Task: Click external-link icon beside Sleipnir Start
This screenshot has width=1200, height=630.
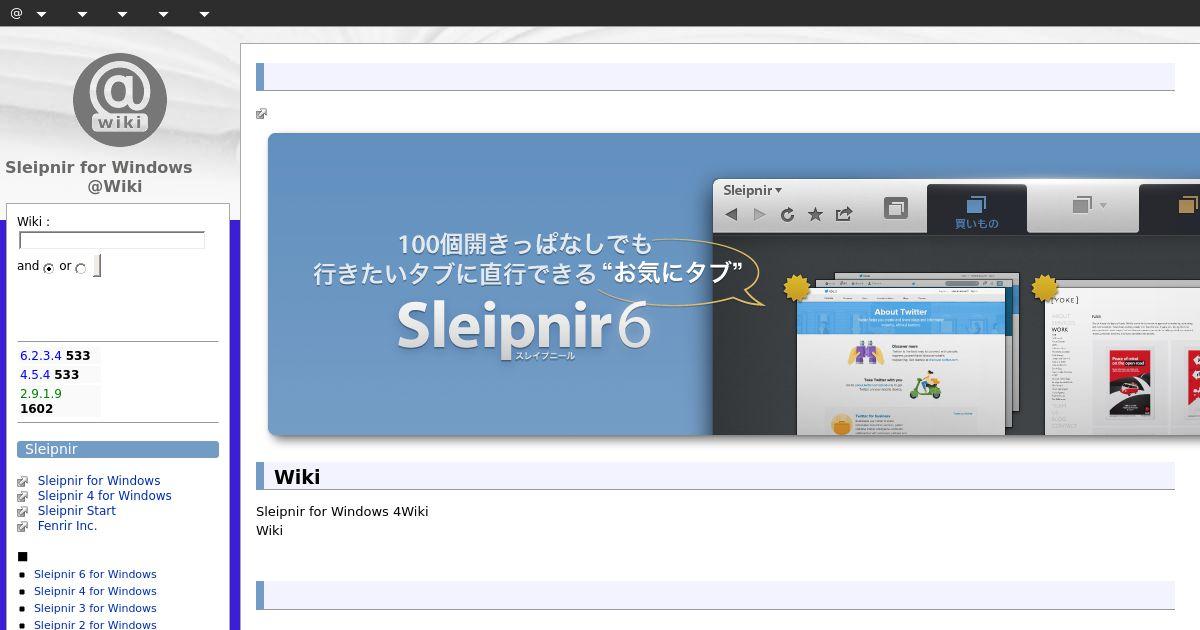Action: click(23, 512)
